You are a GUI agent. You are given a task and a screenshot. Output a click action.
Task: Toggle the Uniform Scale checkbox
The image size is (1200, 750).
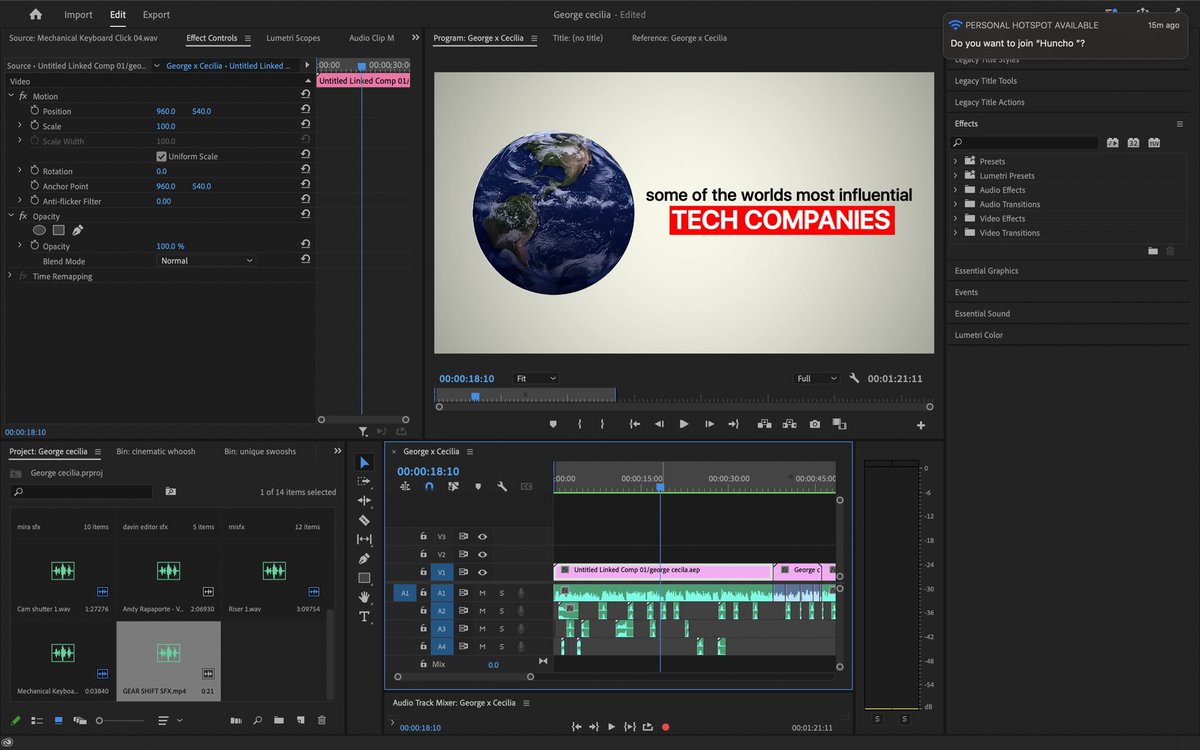(161, 156)
